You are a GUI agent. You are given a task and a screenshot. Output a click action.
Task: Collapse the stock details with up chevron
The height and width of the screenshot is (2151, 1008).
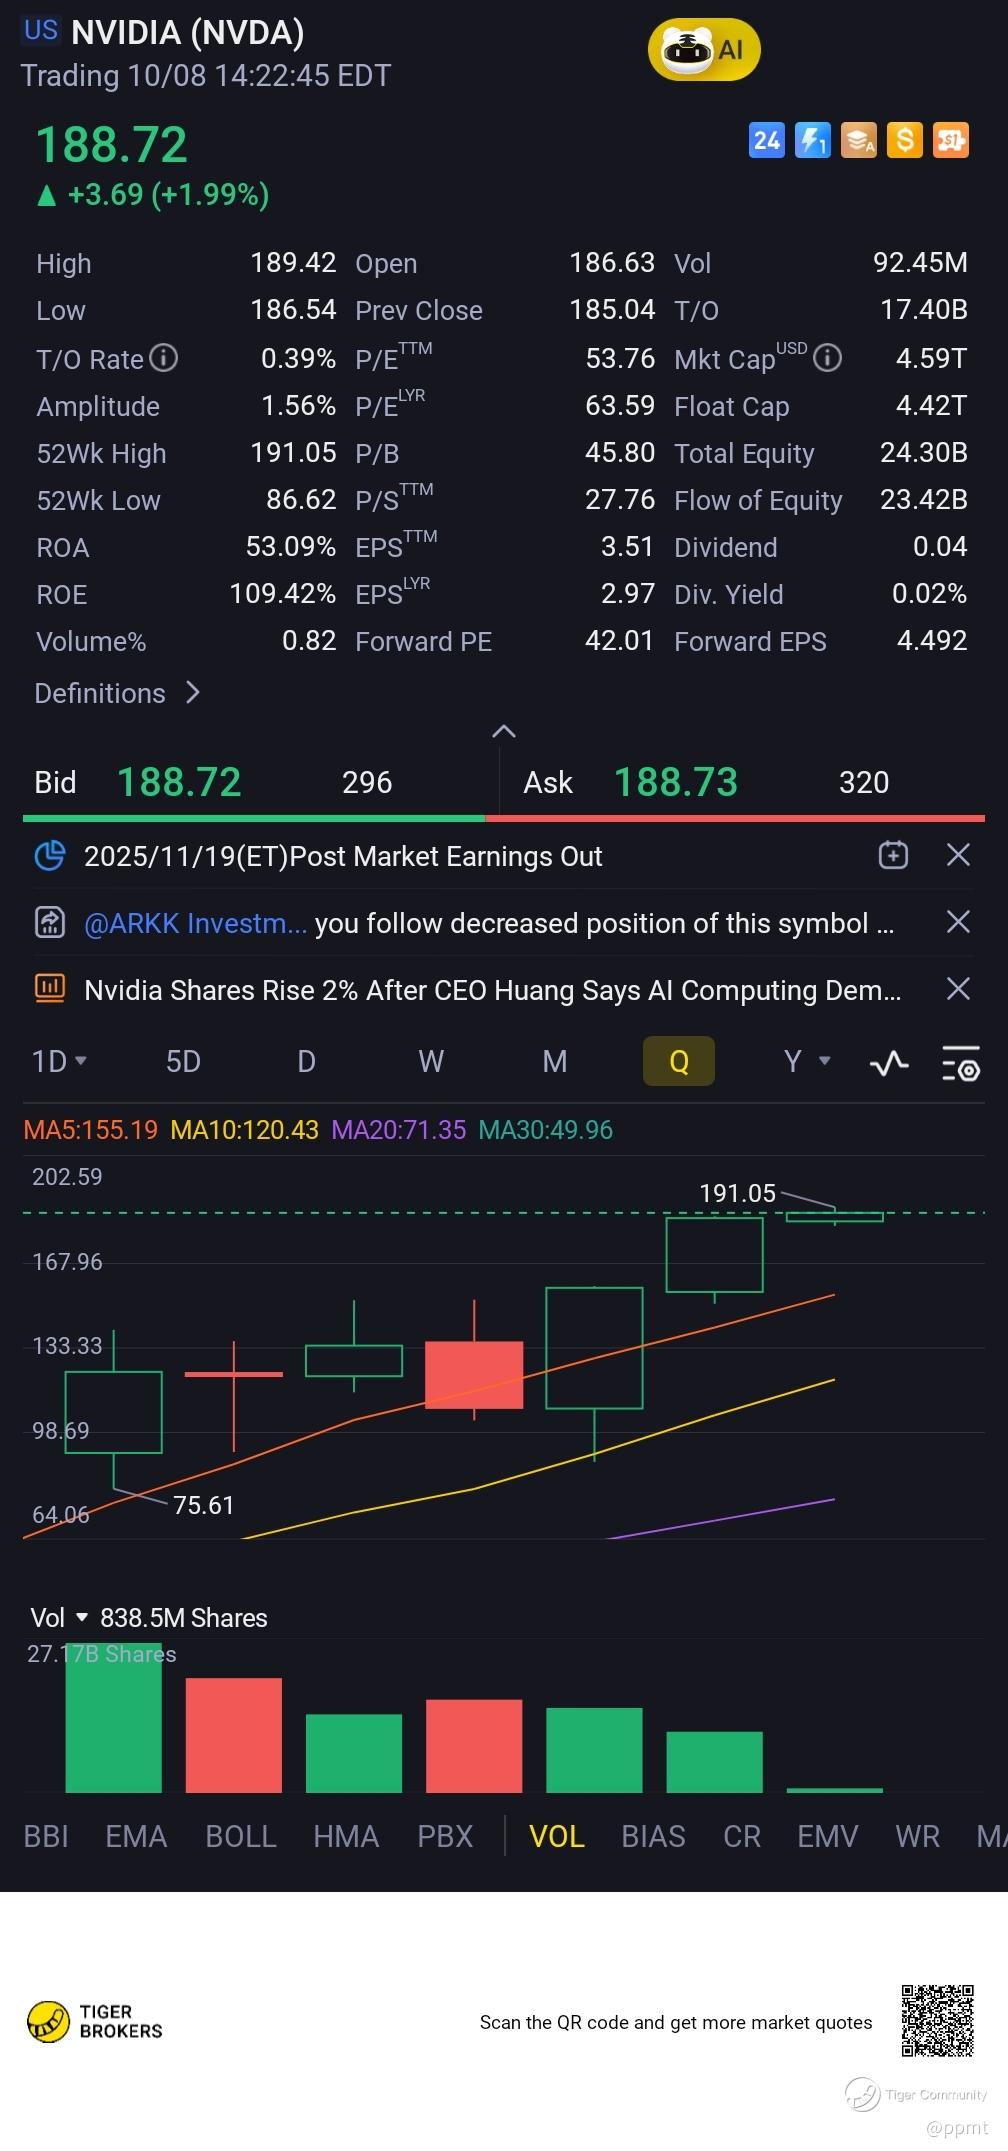click(x=504, y=731)
